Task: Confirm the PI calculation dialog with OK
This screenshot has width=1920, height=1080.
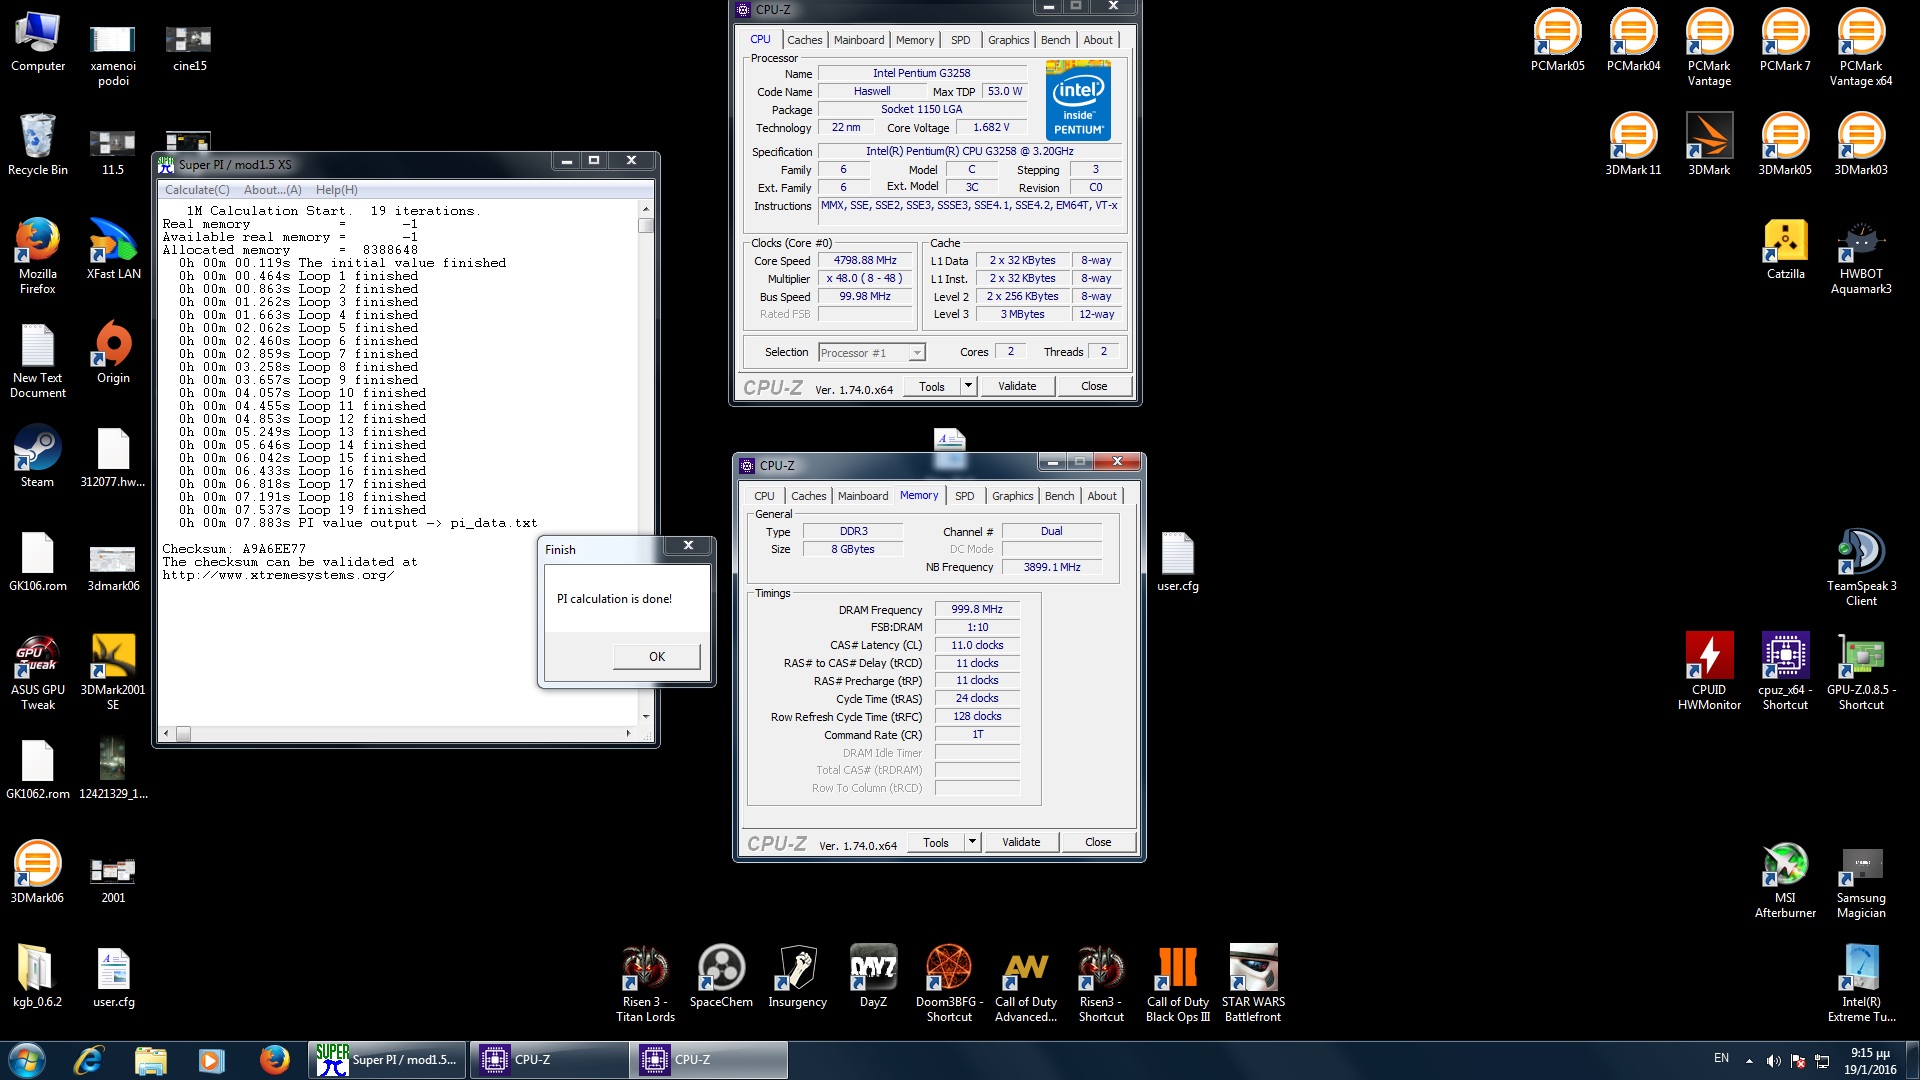Action: [x=657, y=656]
